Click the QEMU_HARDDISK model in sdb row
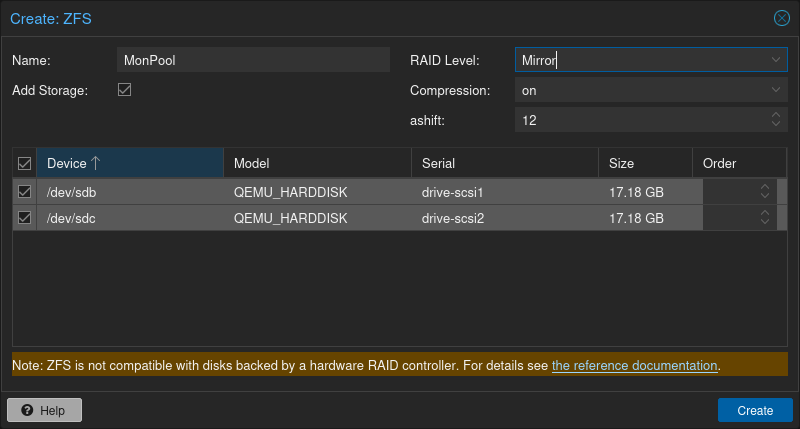Viewport: 800px width, 429px height. (290, 192)
